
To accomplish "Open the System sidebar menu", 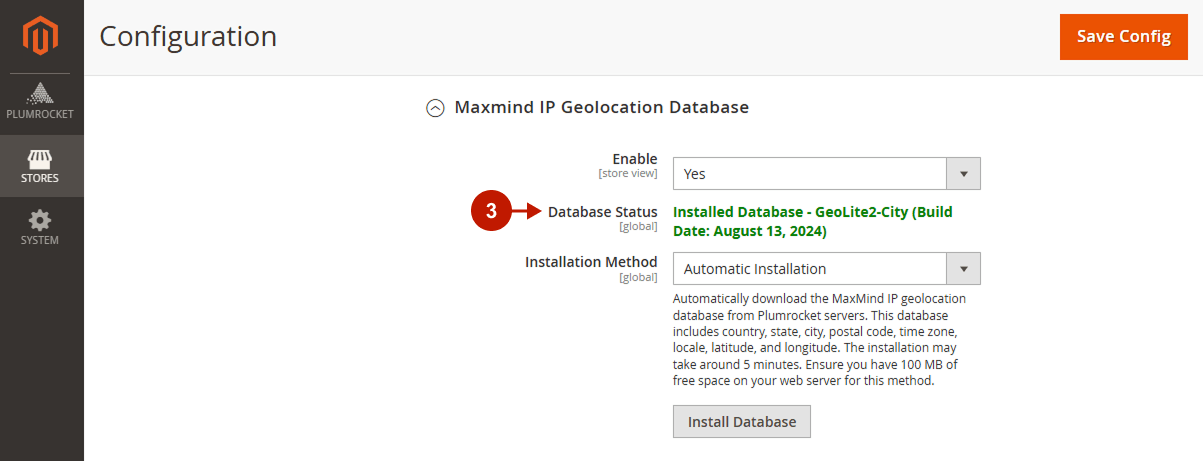I will coord(42,227).
